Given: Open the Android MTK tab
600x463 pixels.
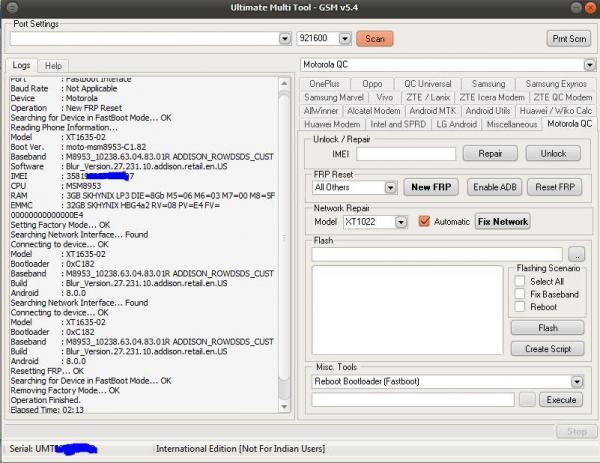Looking at the screenshot, I should click(433, 111).
